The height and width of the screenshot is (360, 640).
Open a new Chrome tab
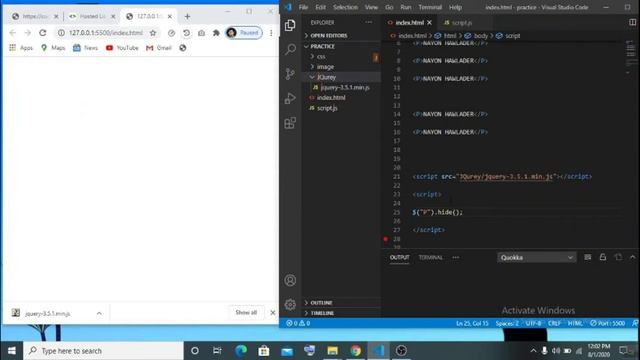[187, 16]
